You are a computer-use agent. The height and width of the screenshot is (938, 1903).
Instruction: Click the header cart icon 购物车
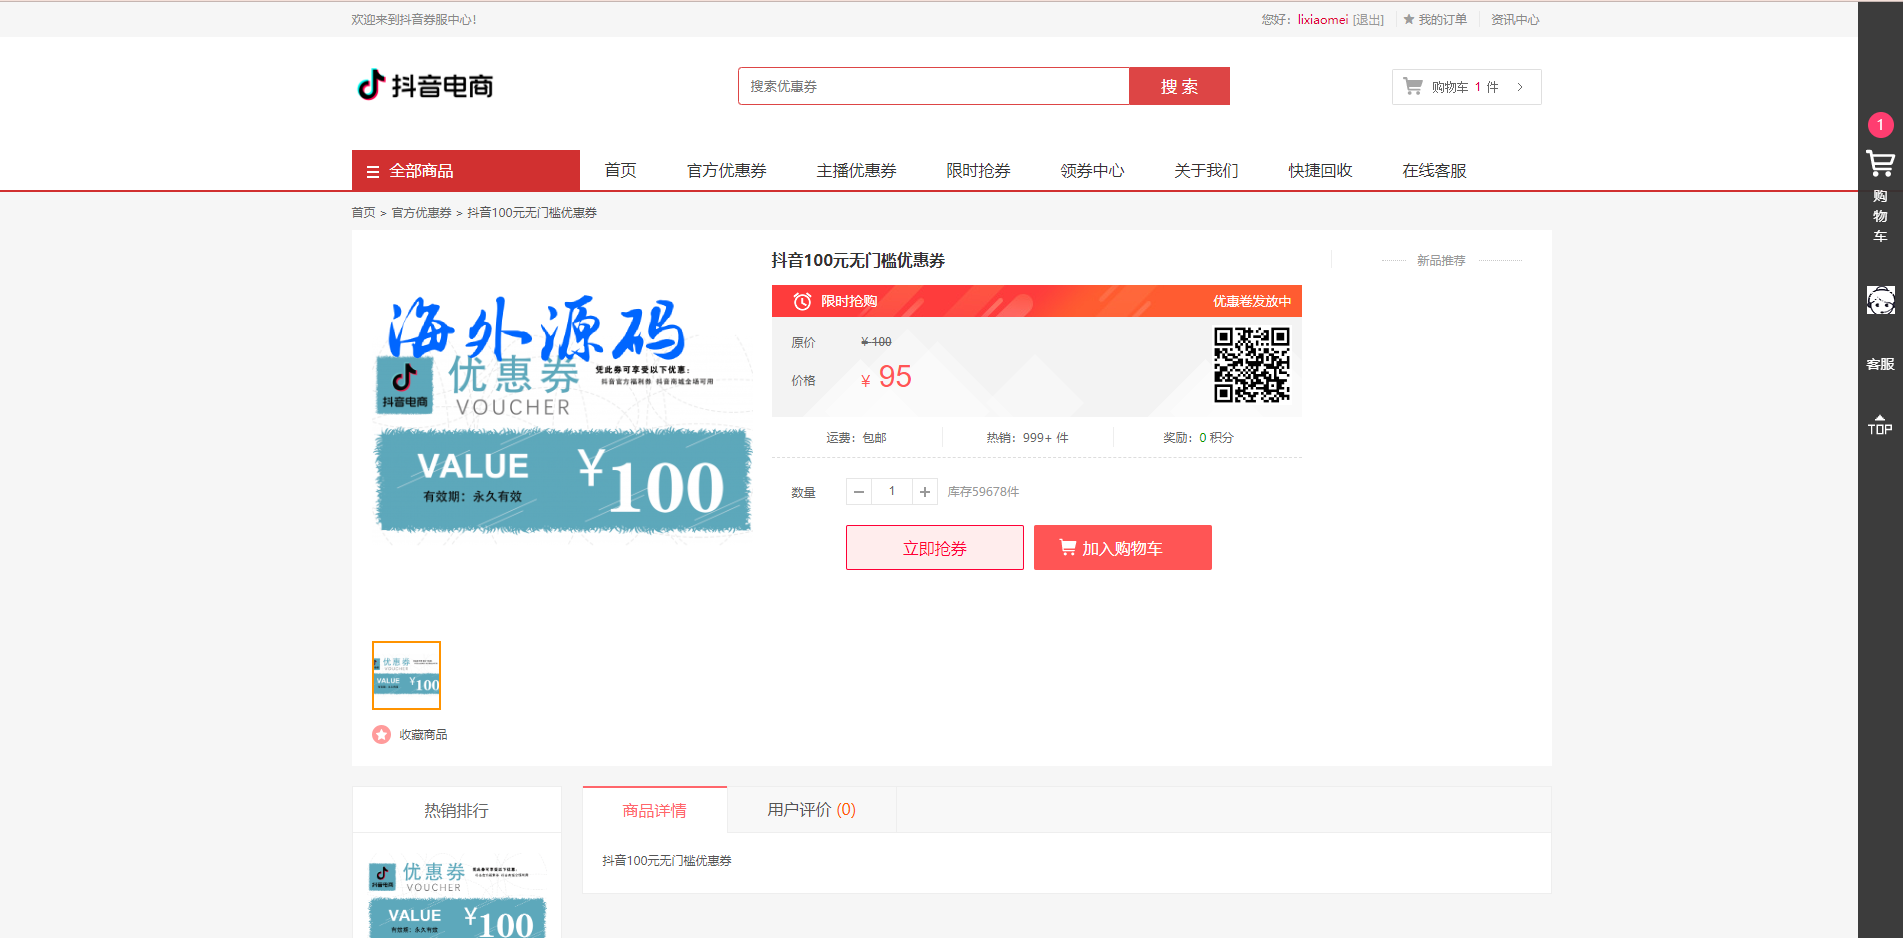point(1413,87)
